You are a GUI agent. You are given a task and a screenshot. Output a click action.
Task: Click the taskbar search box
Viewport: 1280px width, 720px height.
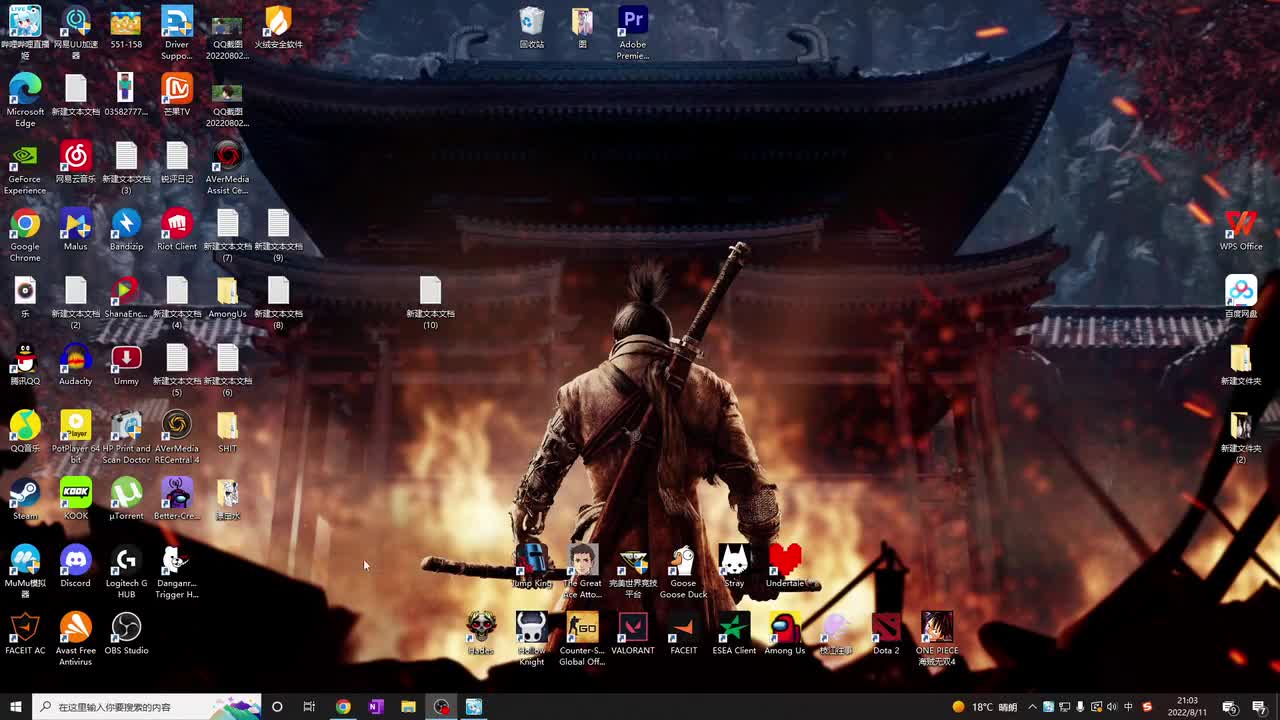click(147, 707)
